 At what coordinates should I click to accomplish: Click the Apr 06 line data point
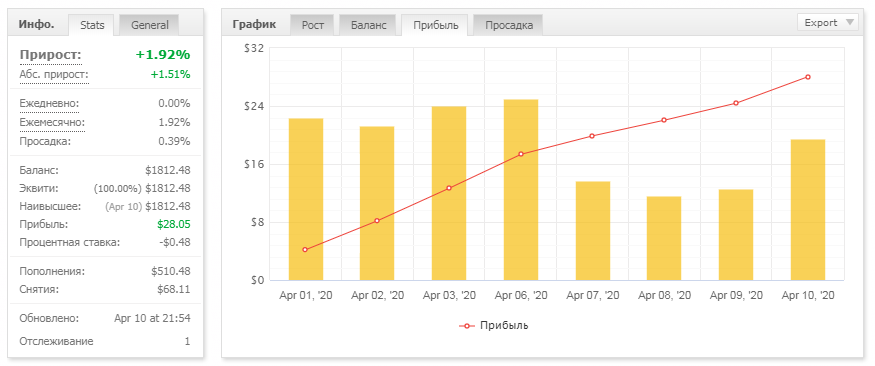point(521,154)
